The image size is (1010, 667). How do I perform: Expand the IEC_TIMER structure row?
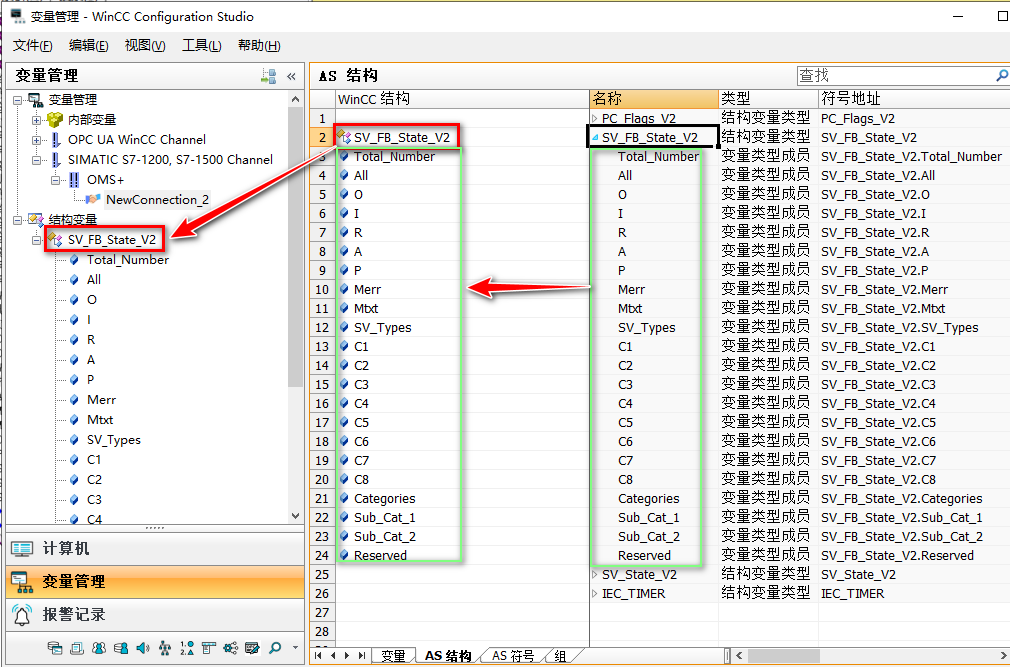click(x=595, y=594)
